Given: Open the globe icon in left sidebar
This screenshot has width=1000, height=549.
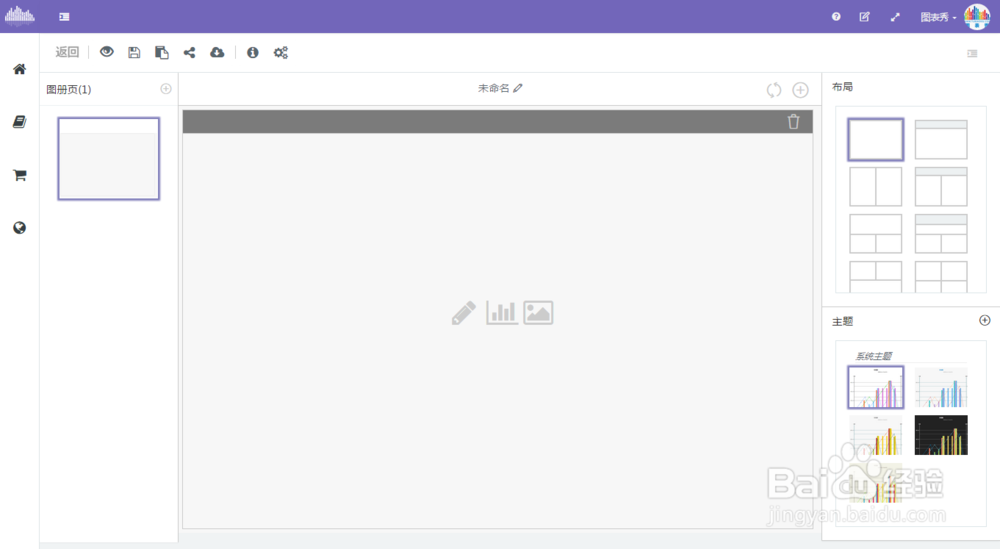Looking at the screenshot, I should 20,228.
